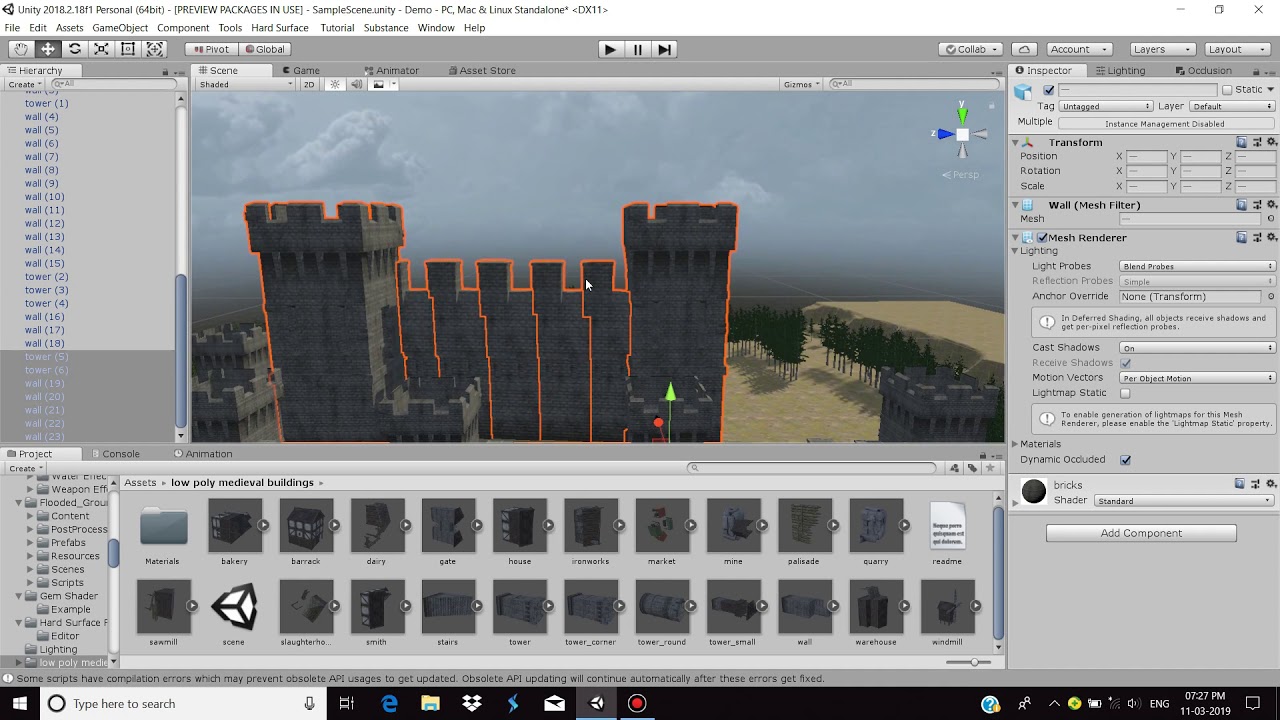
Task: Toggle Receive Shadows checkbox
Action: pyautogui.click(x=1126, y=363)
